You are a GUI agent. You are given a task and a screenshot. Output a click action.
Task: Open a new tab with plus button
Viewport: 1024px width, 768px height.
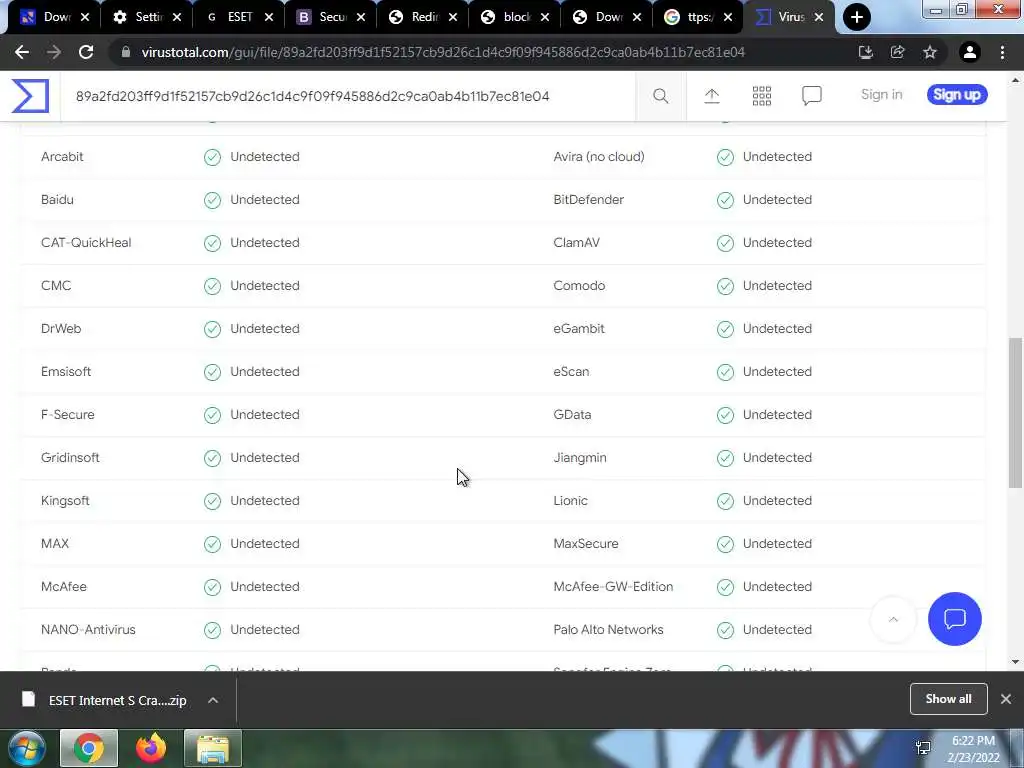coord(857,17)
